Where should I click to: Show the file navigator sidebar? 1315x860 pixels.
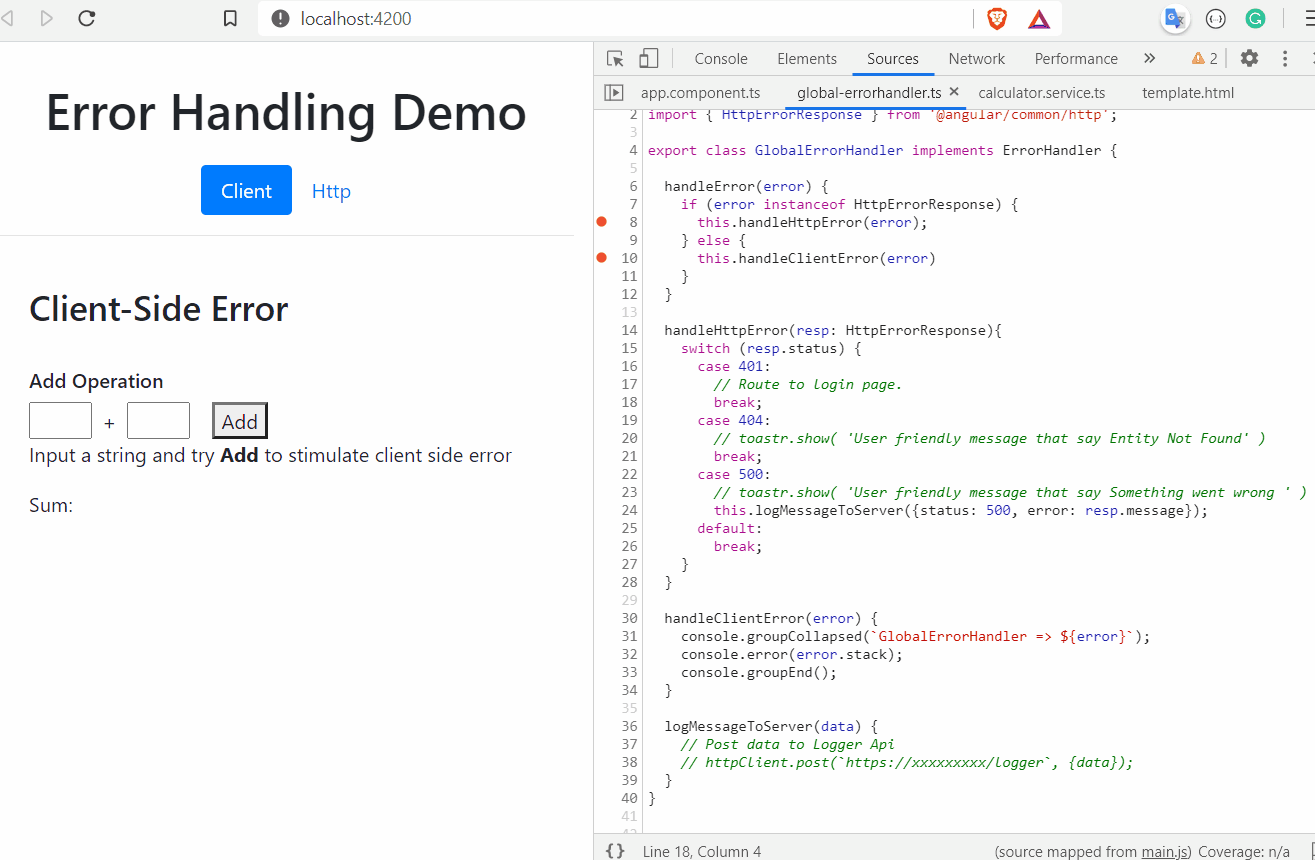point(613,93)
